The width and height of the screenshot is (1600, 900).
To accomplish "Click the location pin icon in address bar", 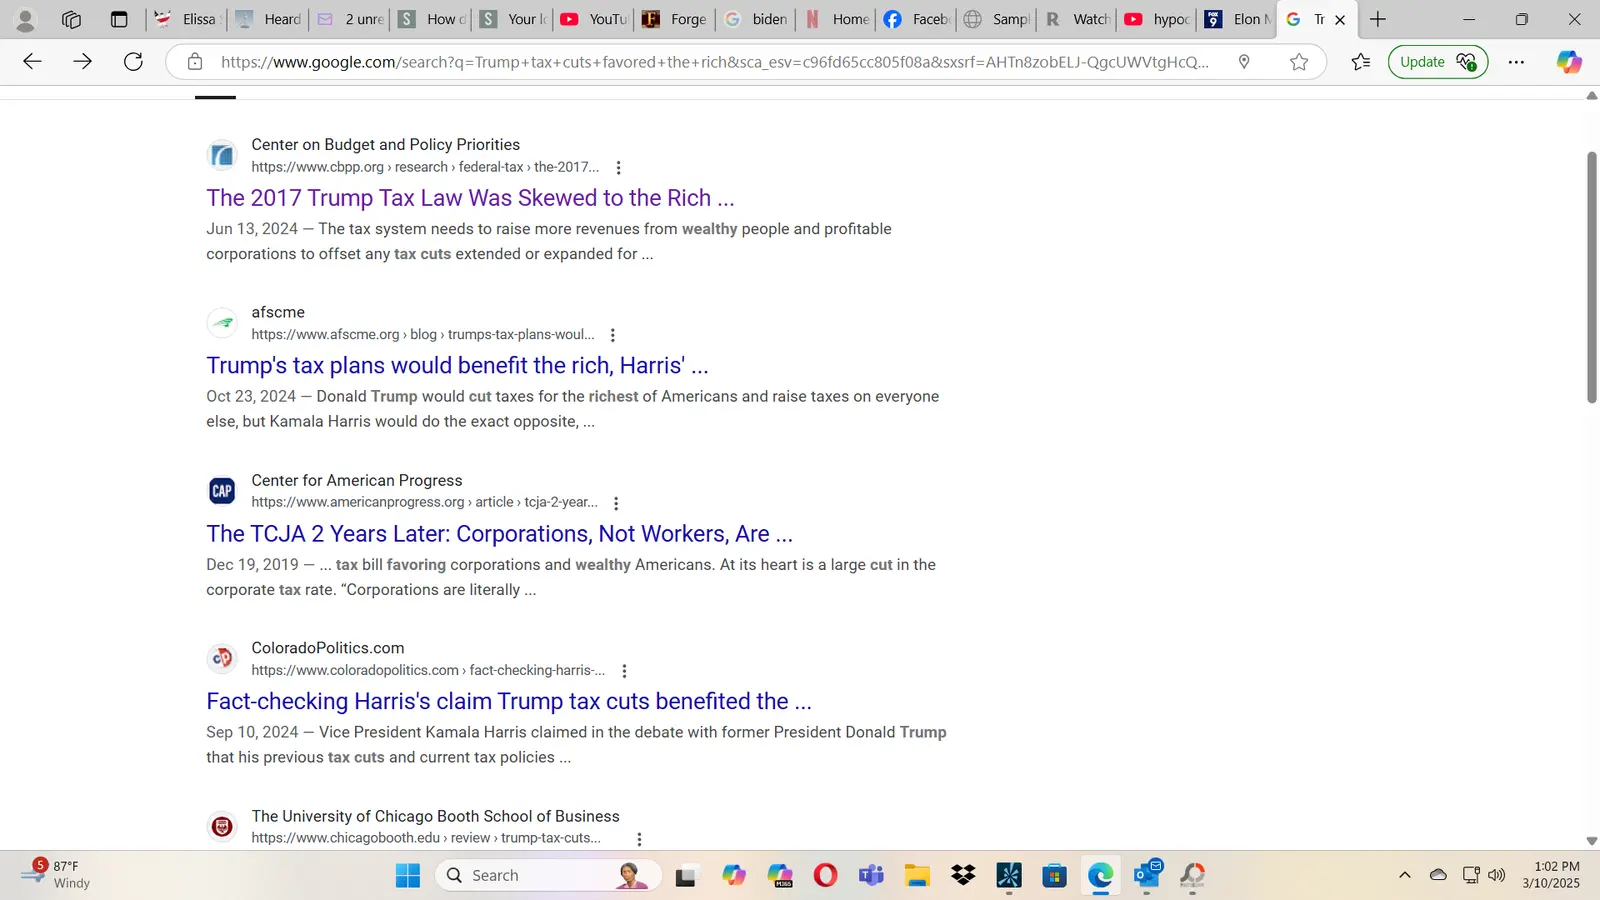I will click(x=1244, y=62).
